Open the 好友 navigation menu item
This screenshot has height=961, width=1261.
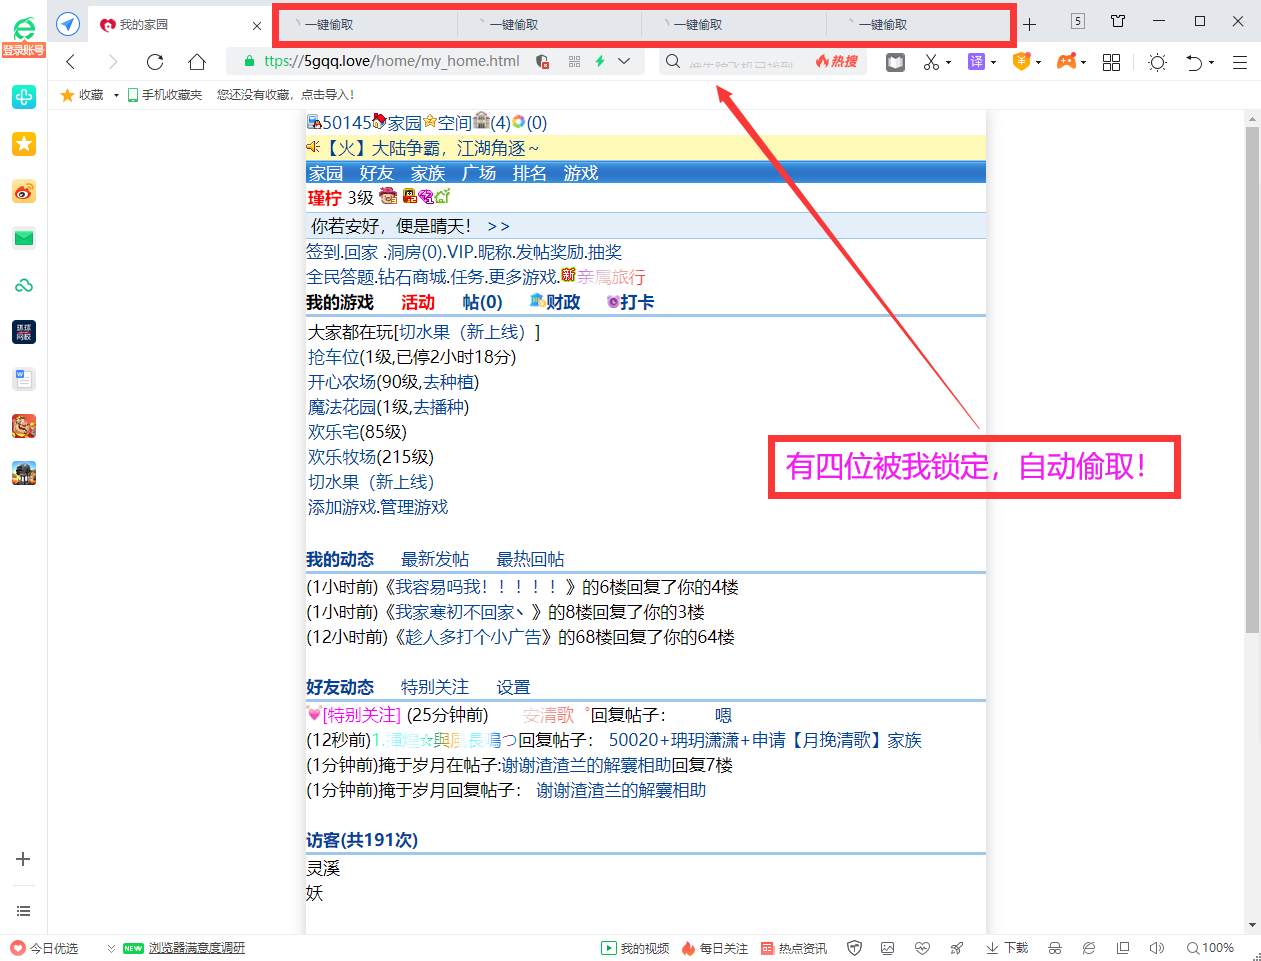[x=377, y=173]
